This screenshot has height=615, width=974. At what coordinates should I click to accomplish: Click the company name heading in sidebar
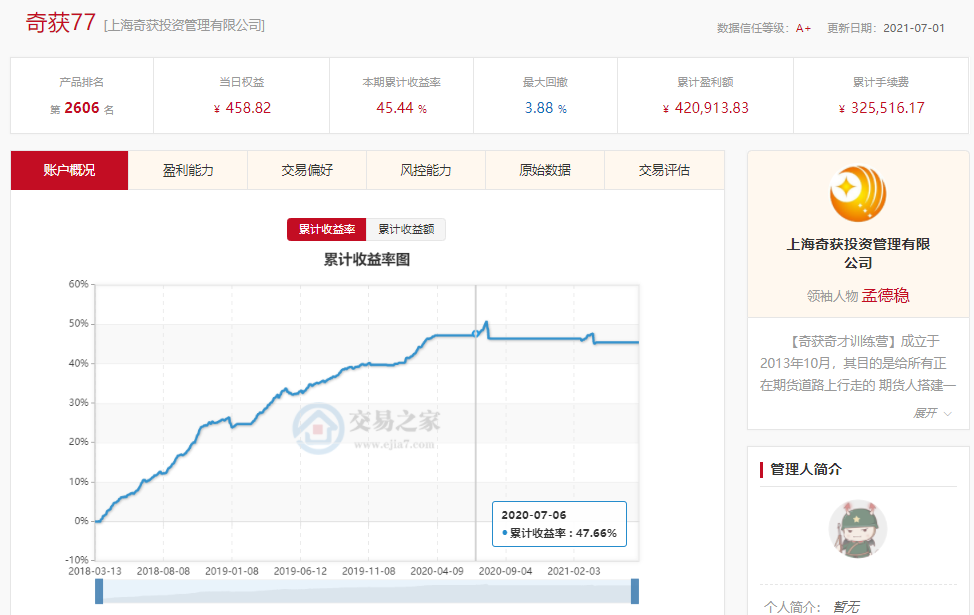pyautogui.click(x=858, y=253)
